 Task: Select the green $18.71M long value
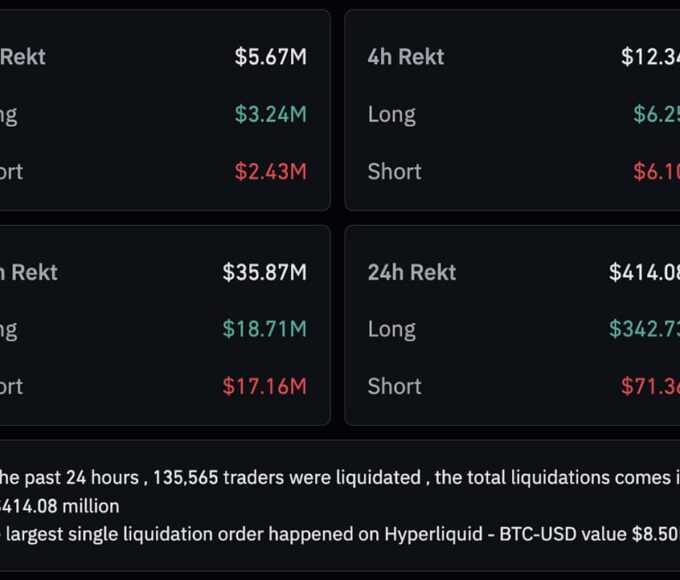pyautogui.click(x=264, y=329)
